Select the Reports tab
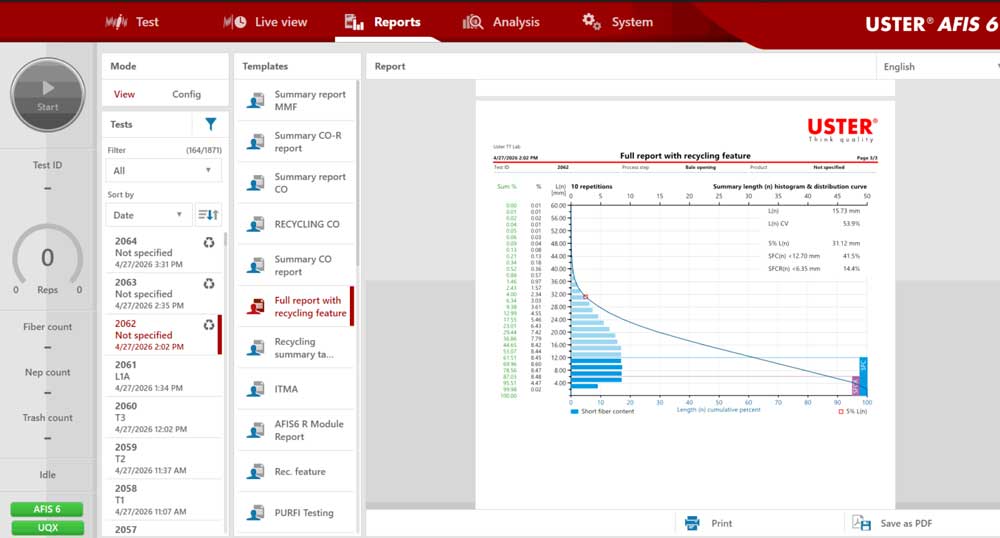1000x538 pixels. click(x=383, y=22)
